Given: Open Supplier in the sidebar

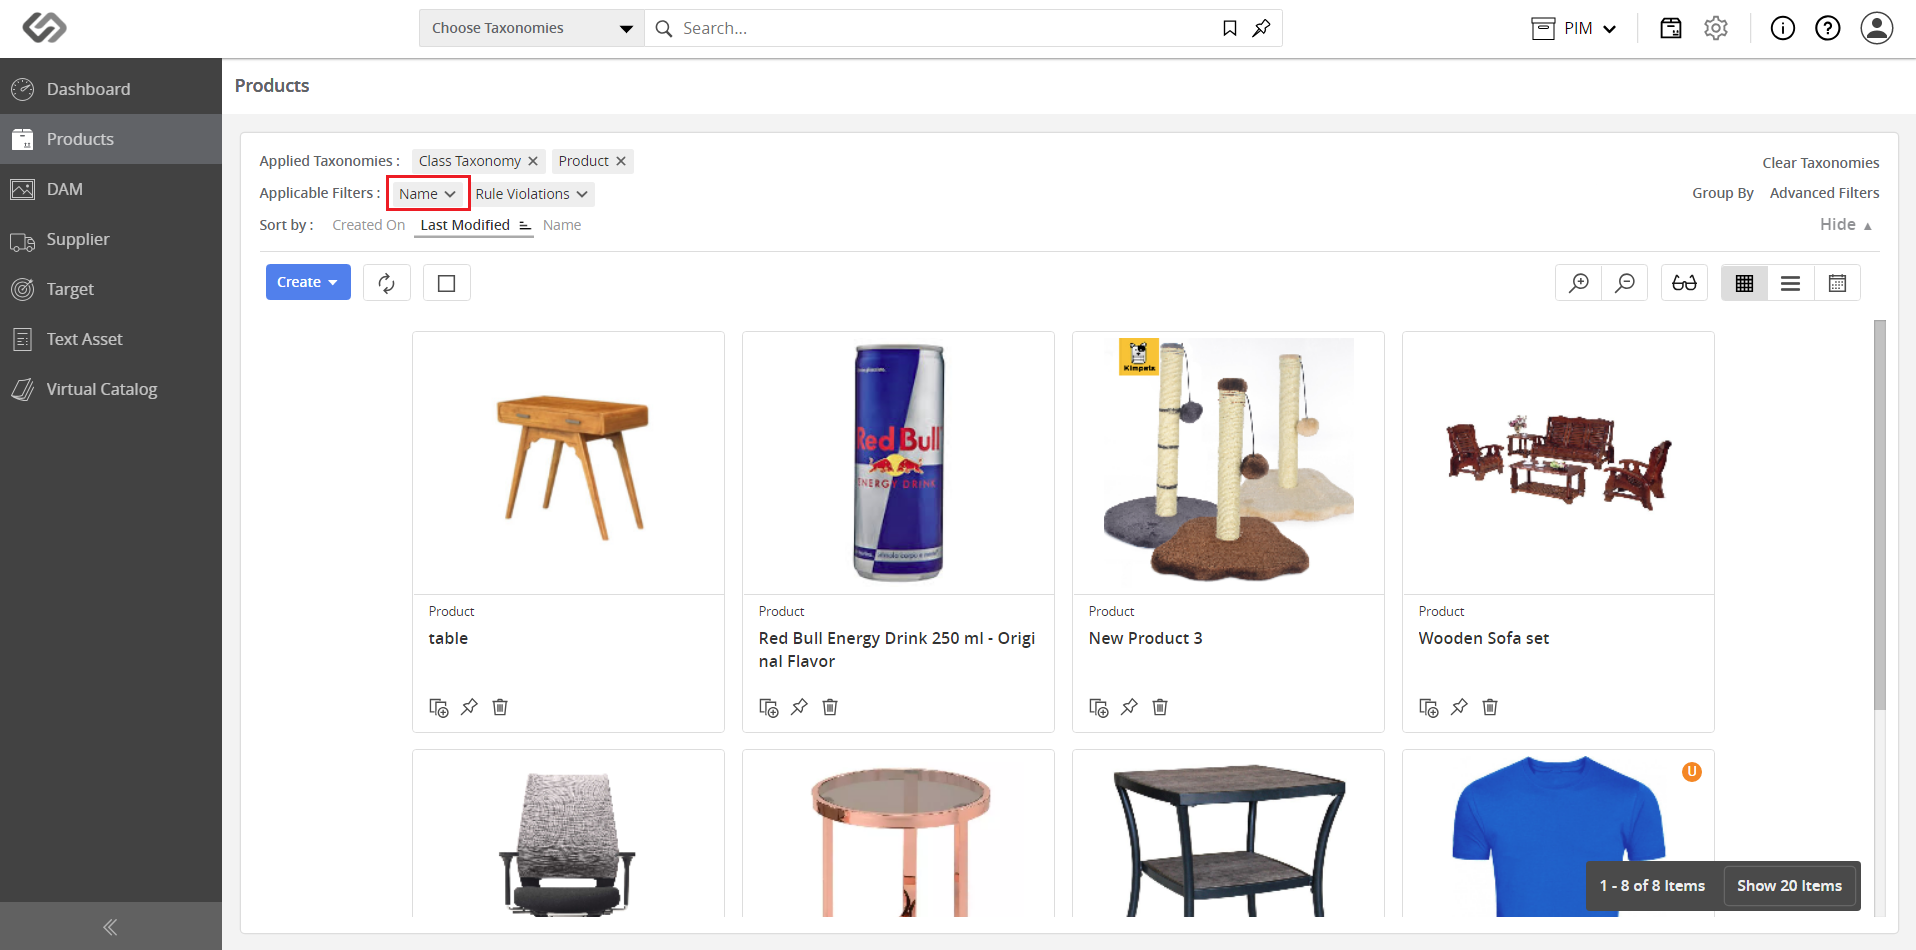Looking at the screenshot, I should 111,239.
